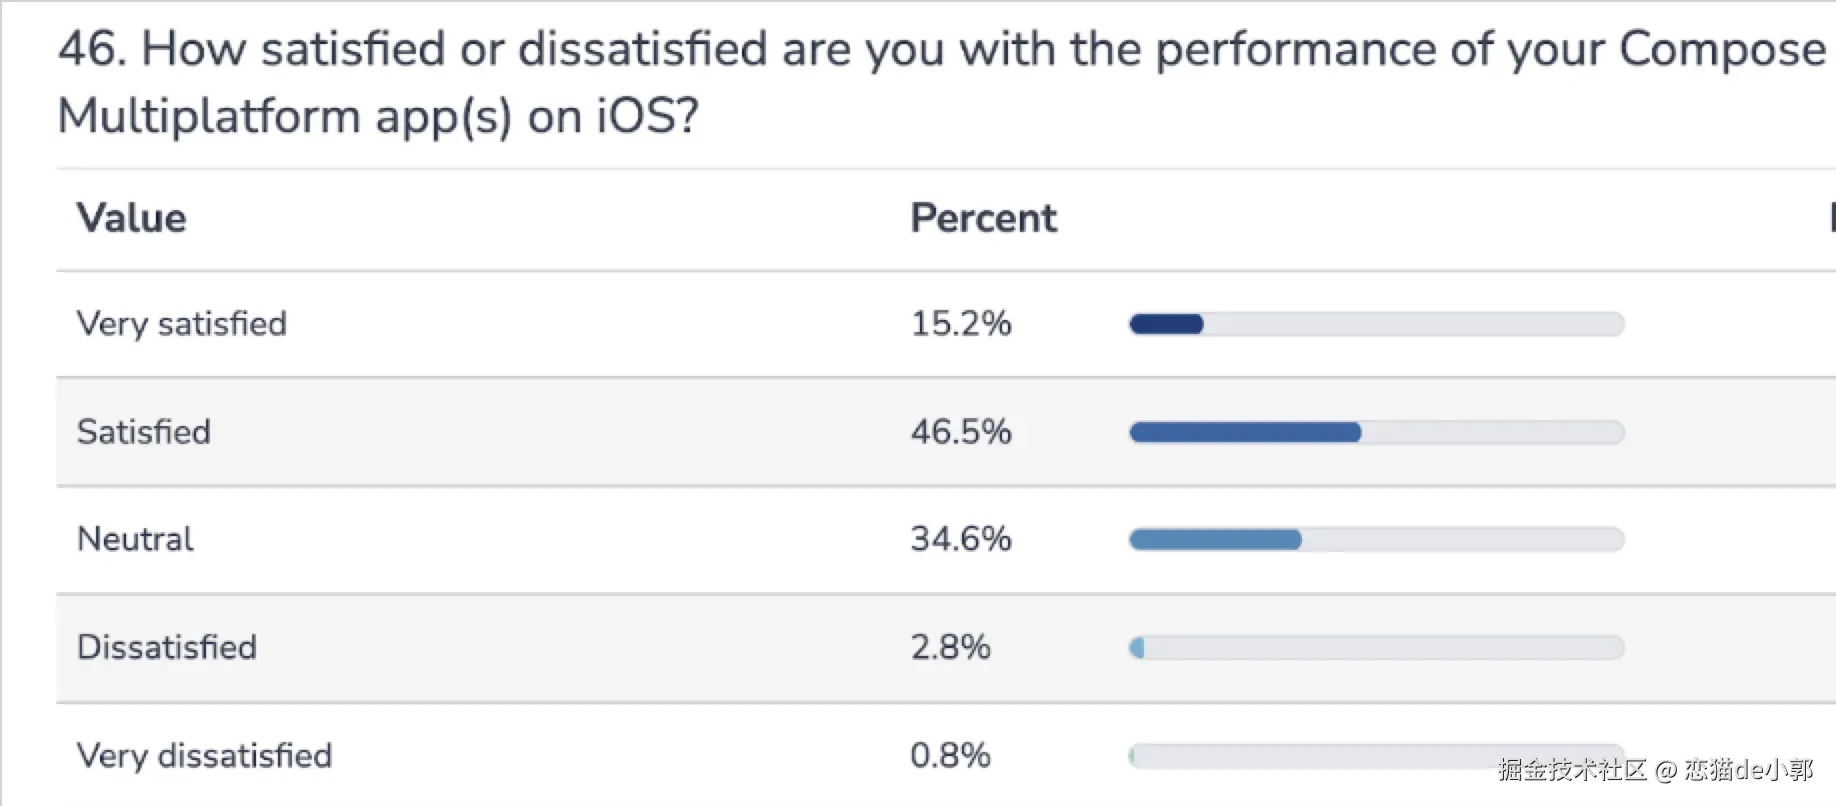Click the Very satisfied progress bar
The width and height of the screenshot is (1836, 806).
(x=1376, y=324)
